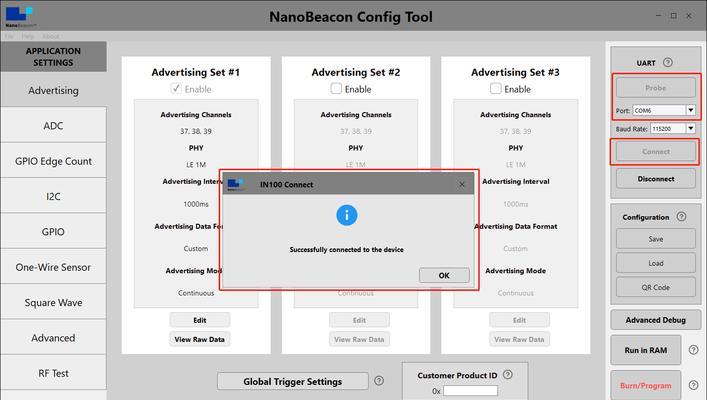707x400 pixels.
Task: Open Advanced Debug
Action: pos(656,320)
